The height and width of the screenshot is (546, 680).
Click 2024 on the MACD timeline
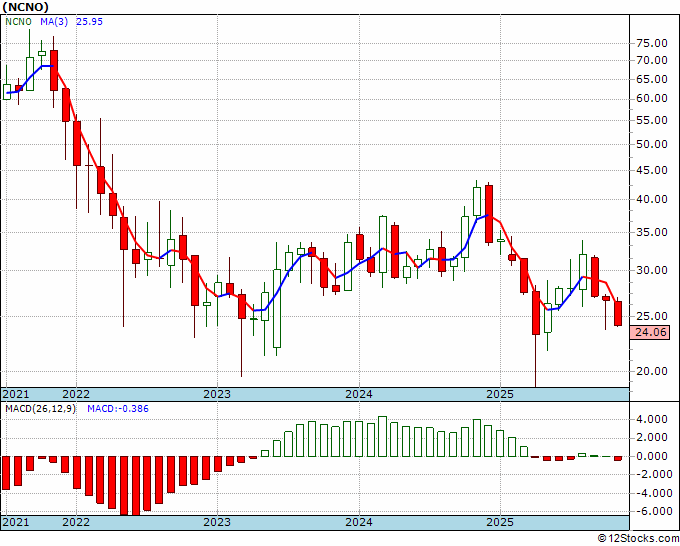click(359, 522)
